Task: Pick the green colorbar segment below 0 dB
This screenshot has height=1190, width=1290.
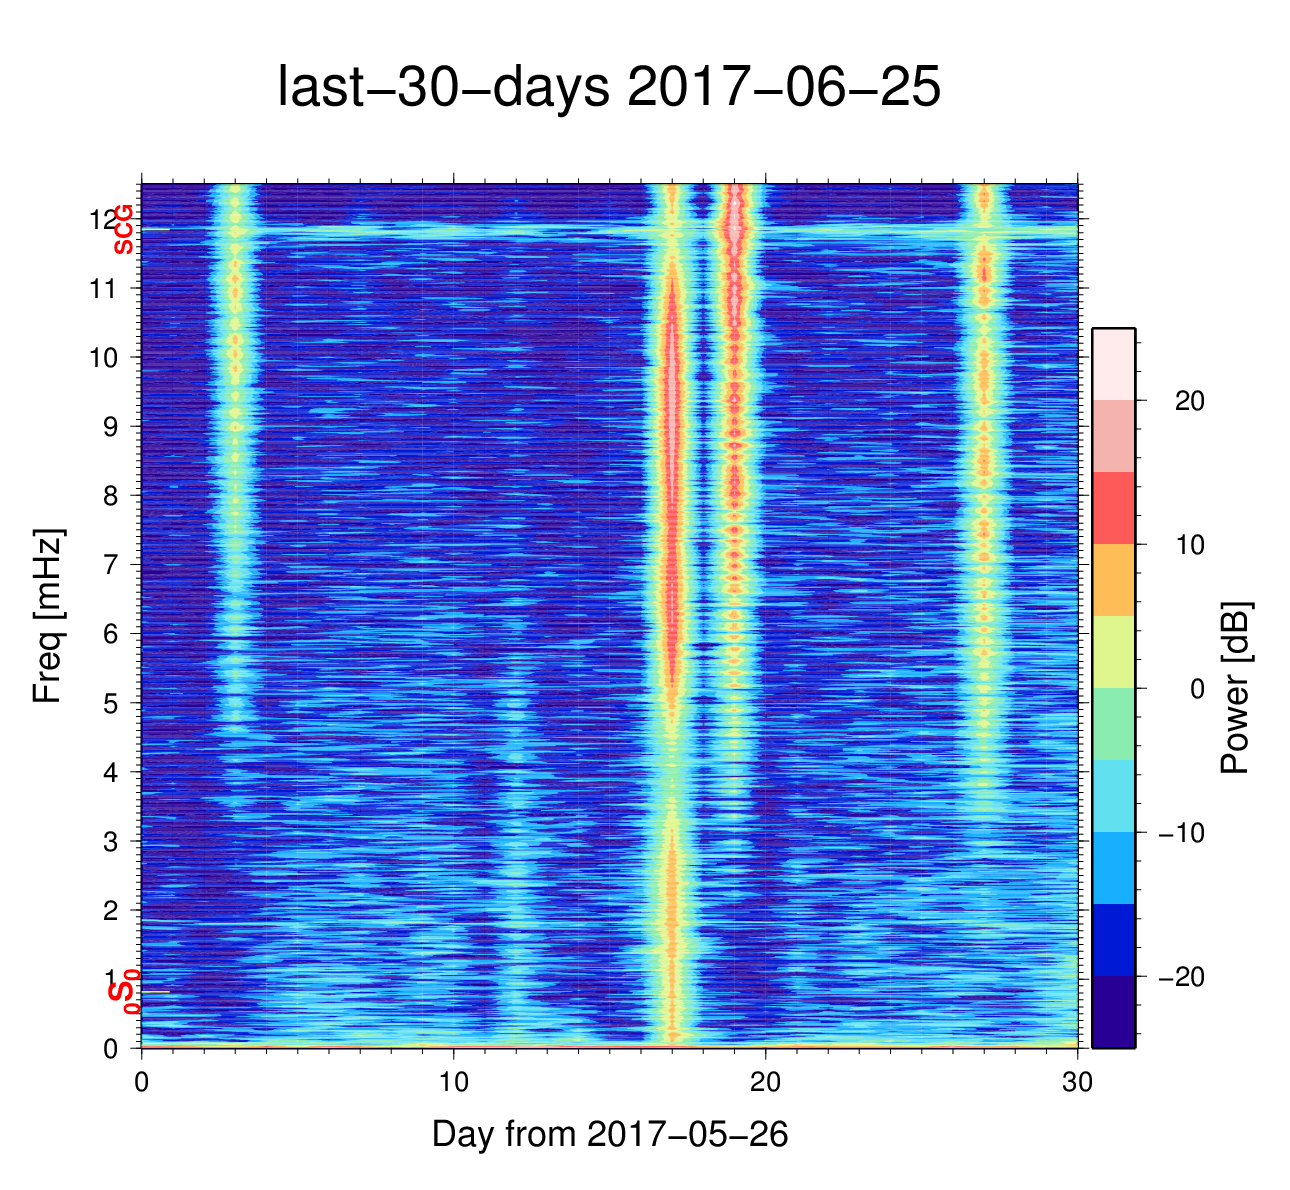Action: (1113, 724)
